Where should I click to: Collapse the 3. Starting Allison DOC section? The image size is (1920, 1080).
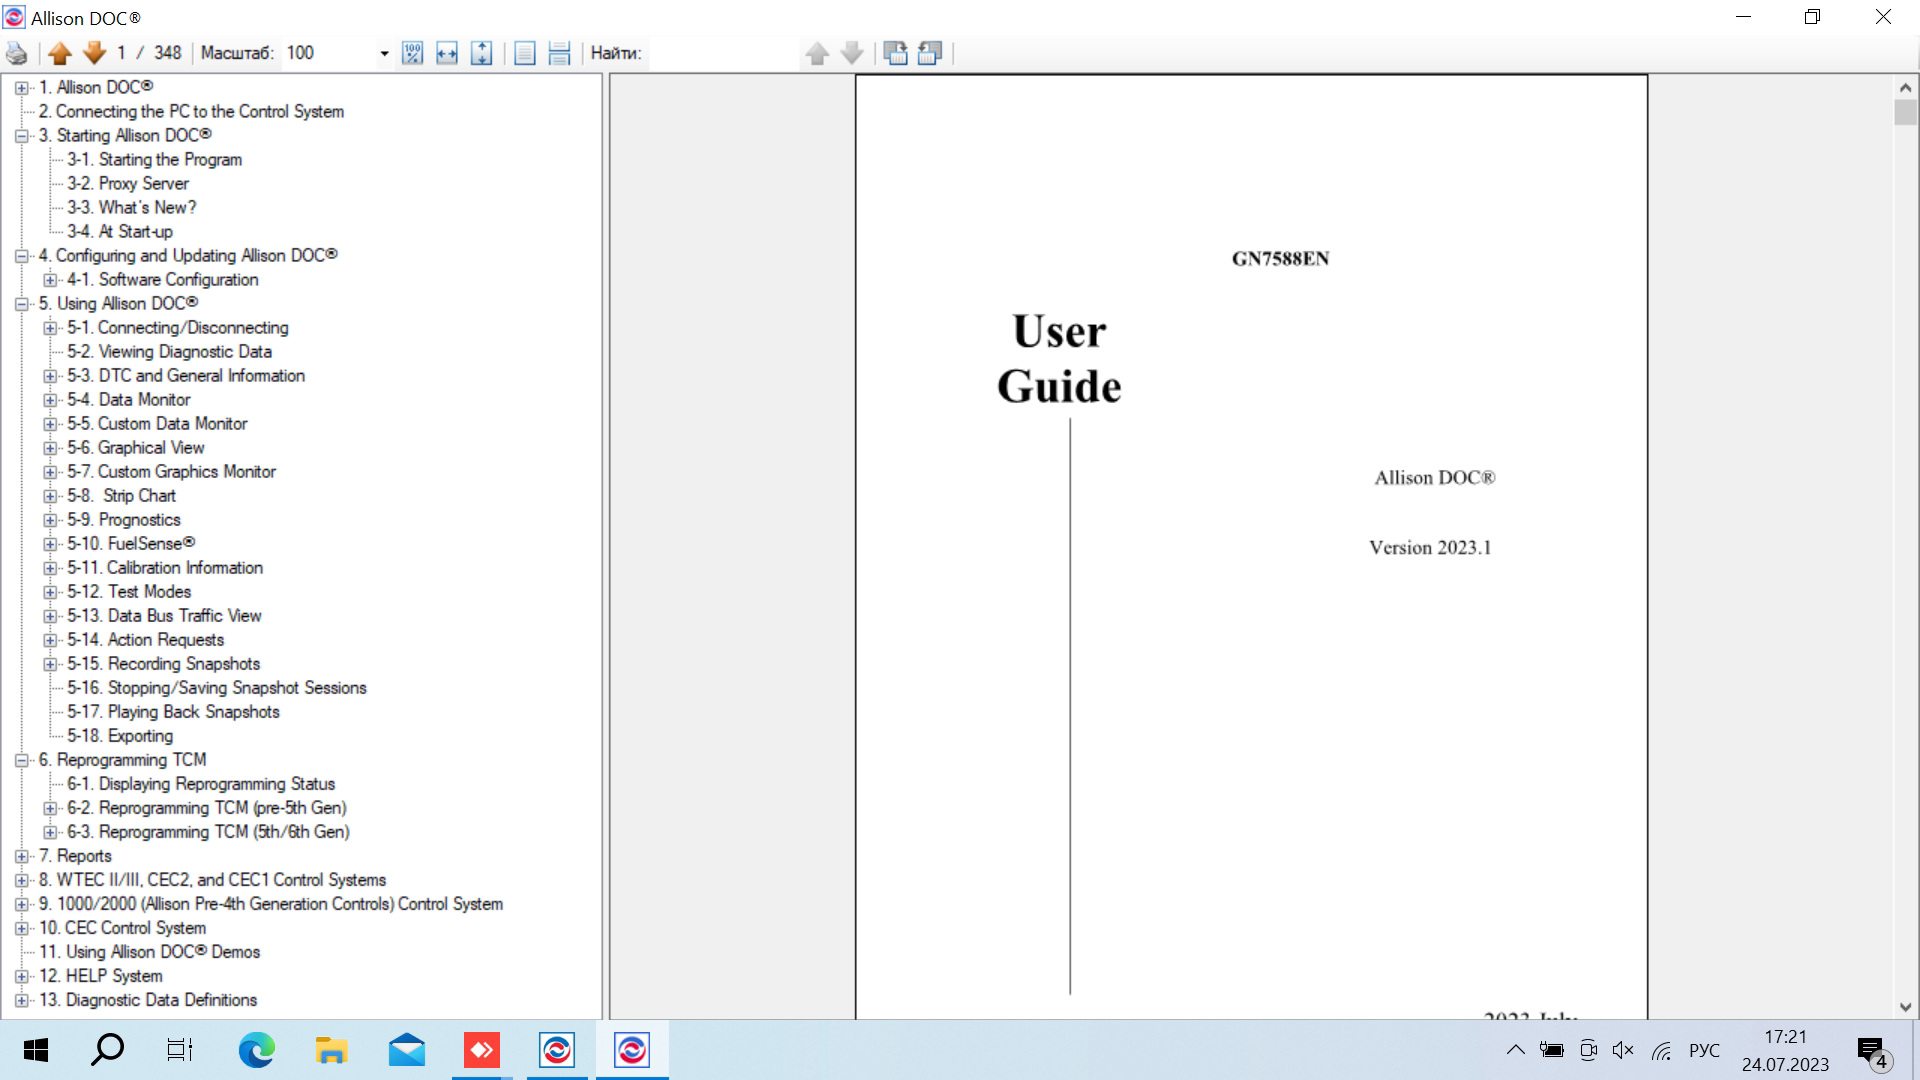click(22, 136)
